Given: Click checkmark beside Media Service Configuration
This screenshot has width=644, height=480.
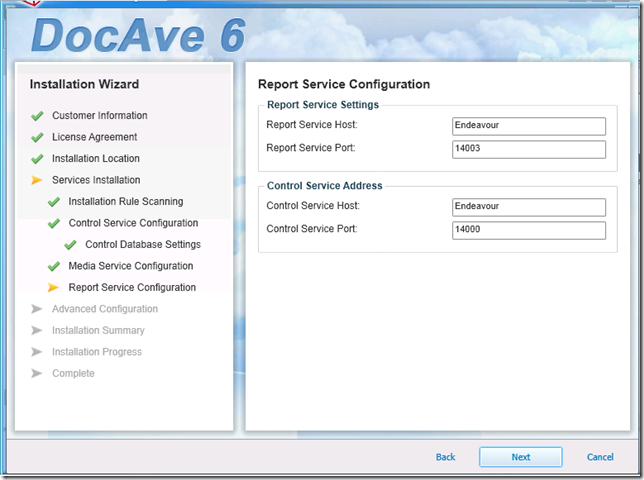Looking at the screenshot, I should pyautogui.click(x=53, y=266).
